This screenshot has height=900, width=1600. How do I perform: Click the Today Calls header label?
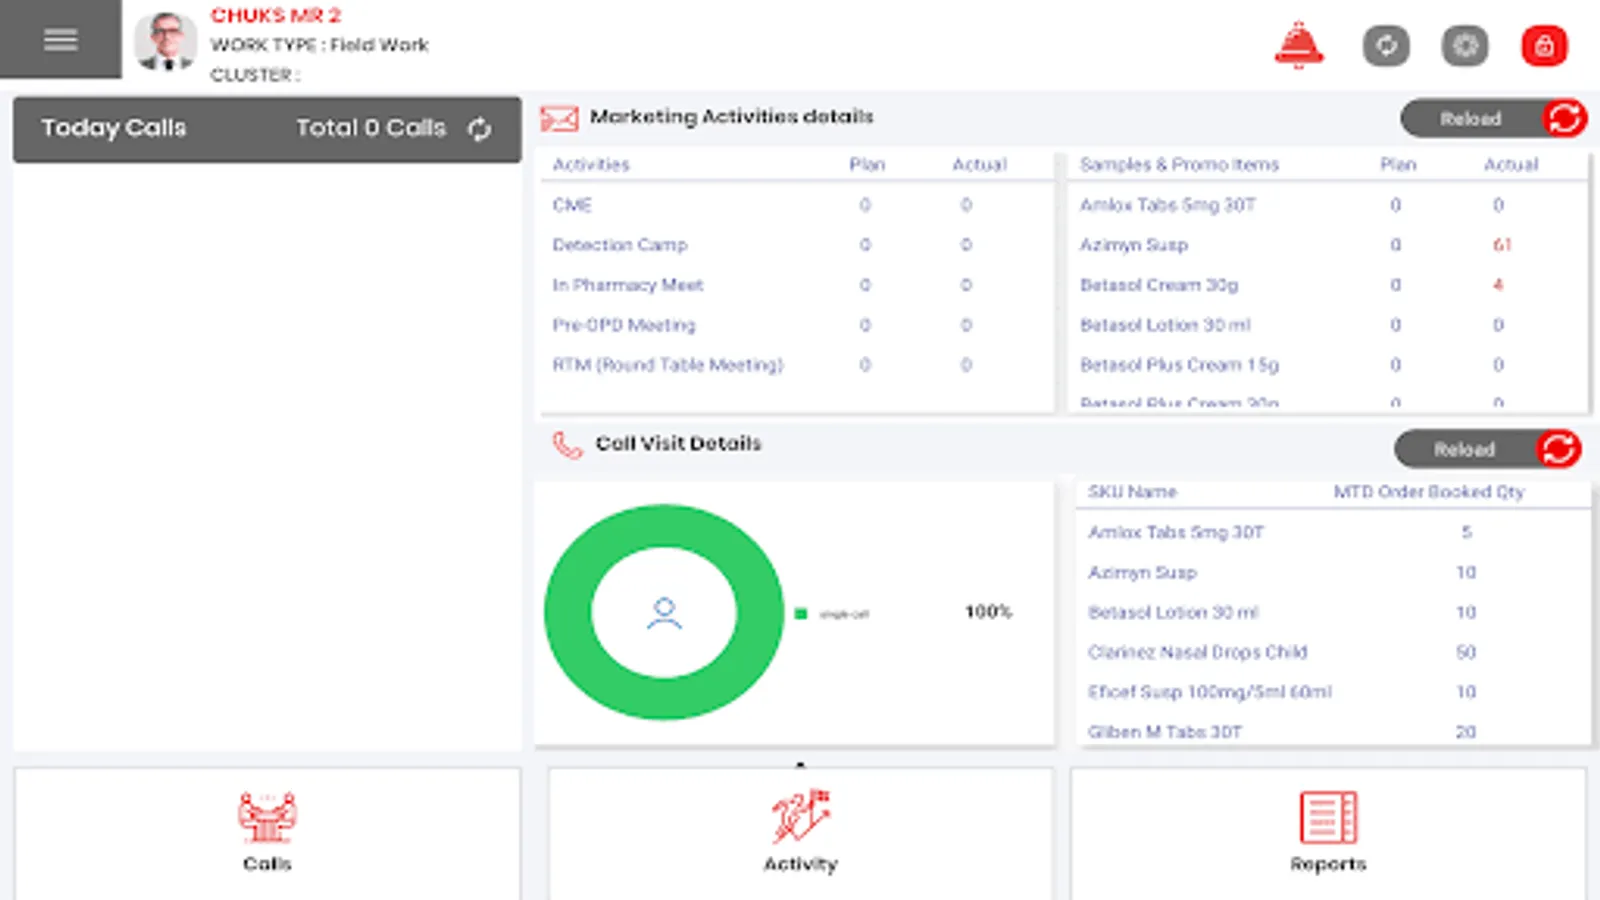[114, 128]
